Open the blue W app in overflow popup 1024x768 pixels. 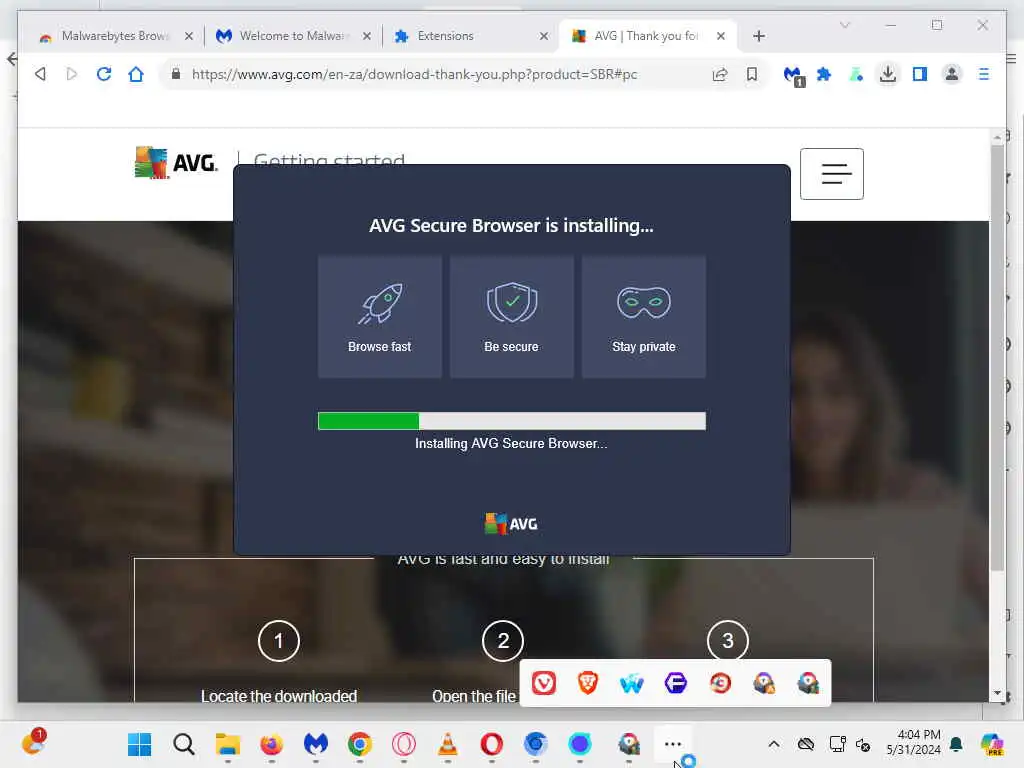tap(632, 683)
